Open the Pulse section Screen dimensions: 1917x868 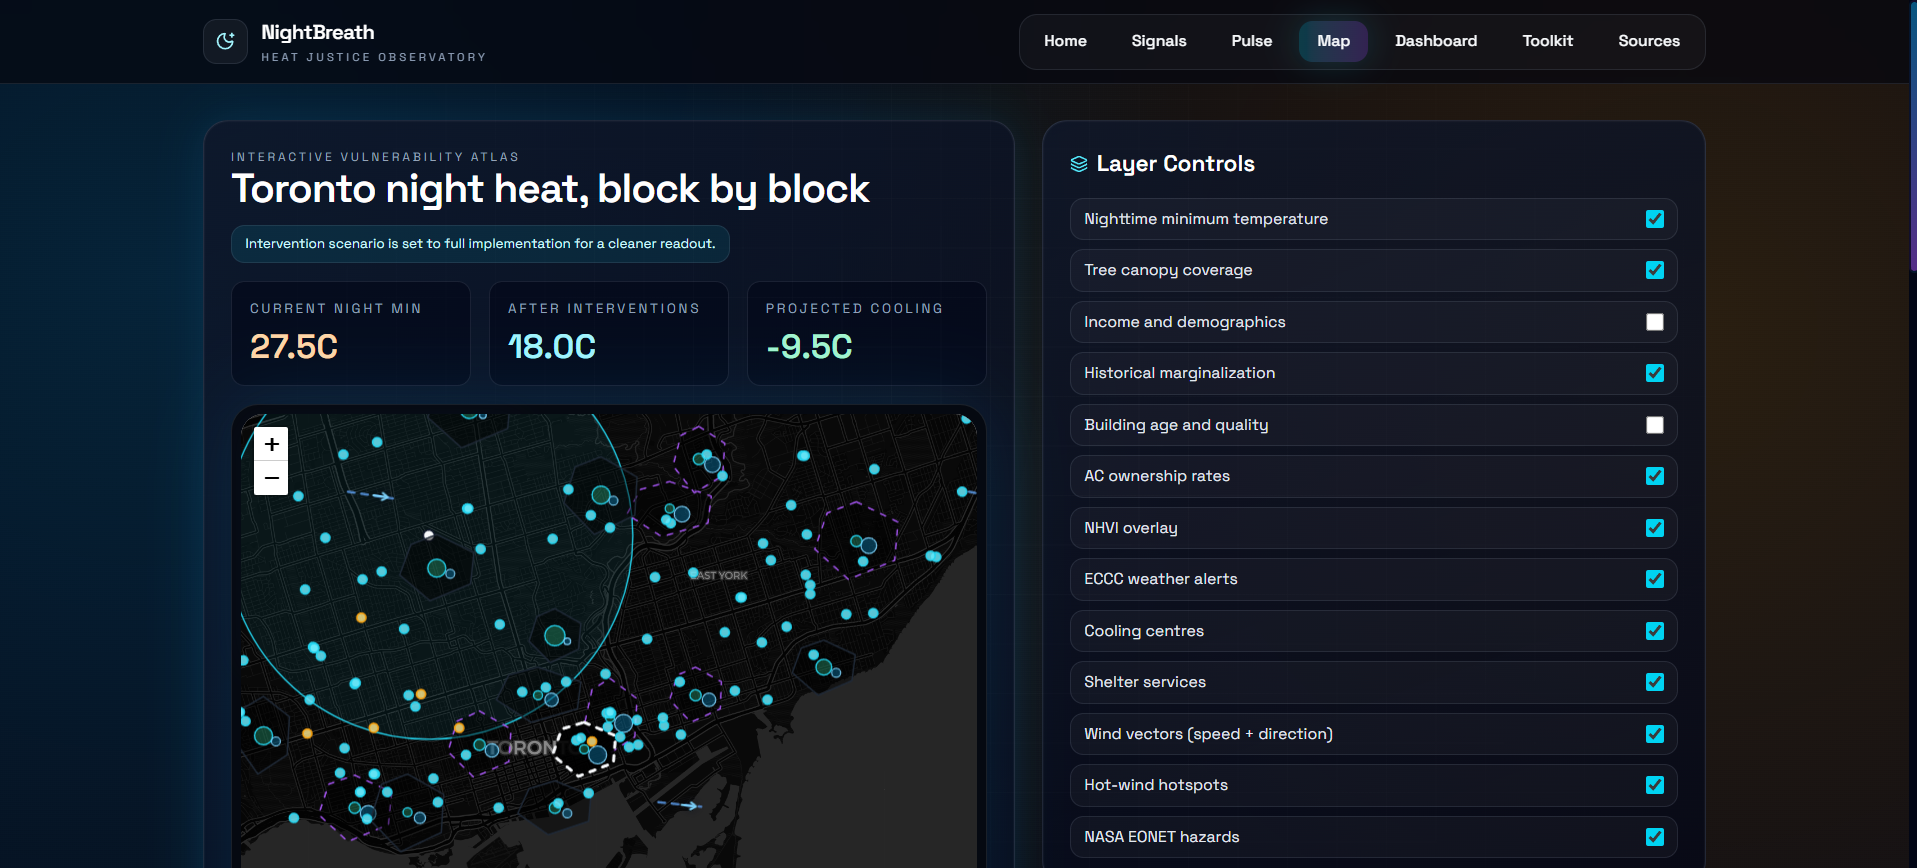pyautogui.click(x=1251, y=41)
